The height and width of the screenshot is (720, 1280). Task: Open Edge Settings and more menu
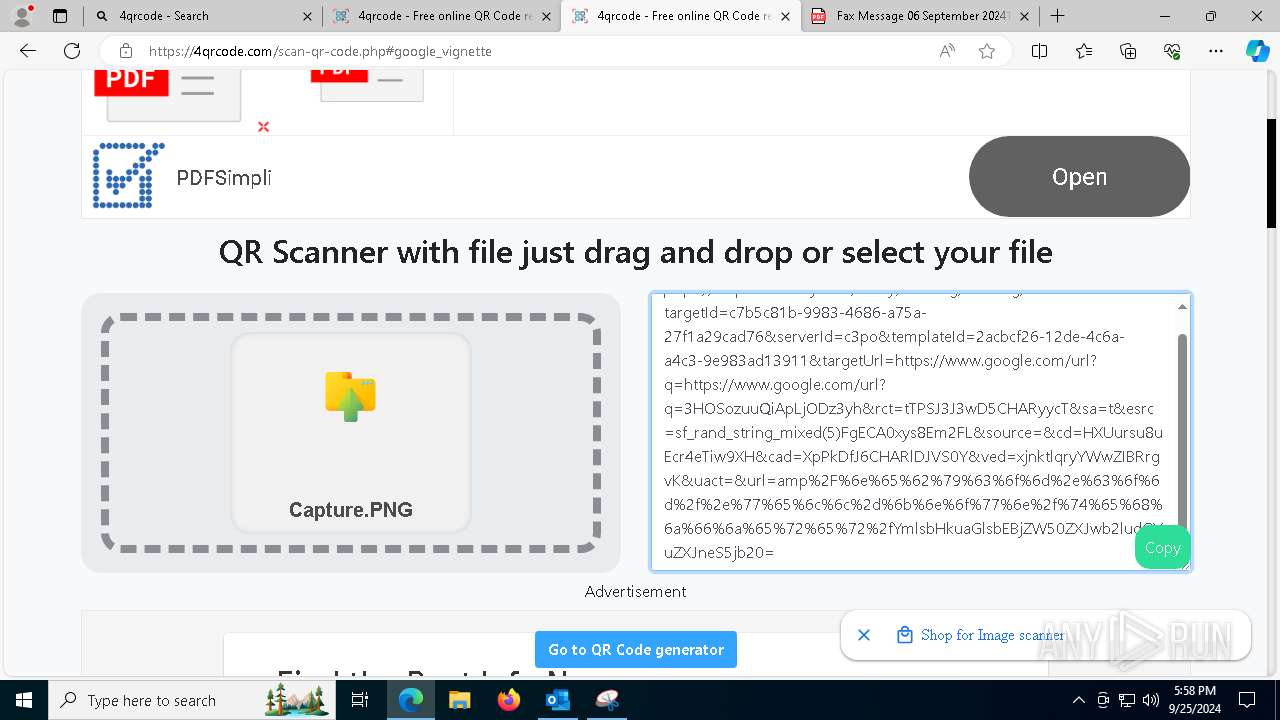click(1216, 51)
